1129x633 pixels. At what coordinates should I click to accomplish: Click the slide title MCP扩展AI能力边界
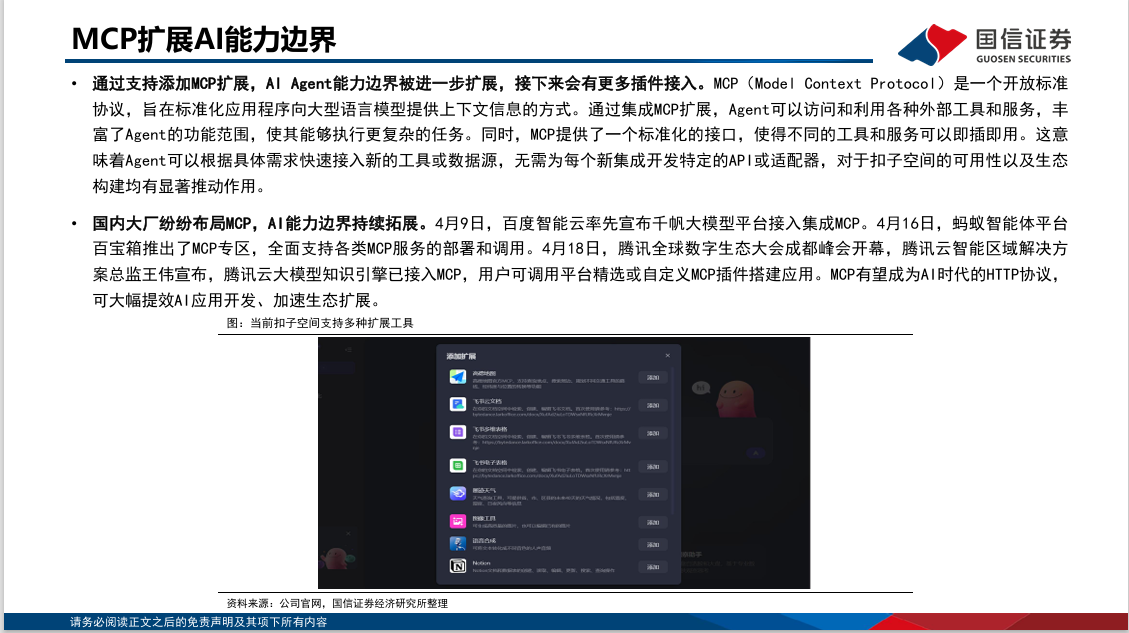(204, 40)
